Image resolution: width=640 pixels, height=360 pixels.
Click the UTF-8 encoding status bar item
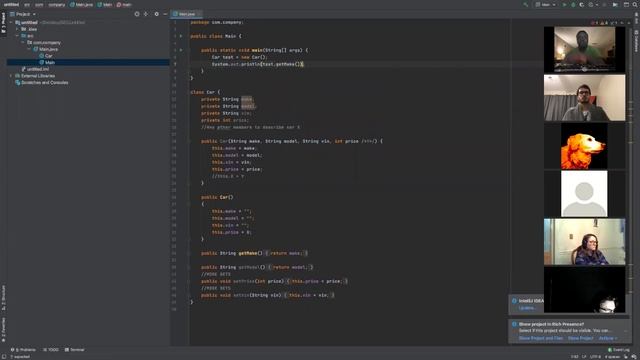coord(595,357)
